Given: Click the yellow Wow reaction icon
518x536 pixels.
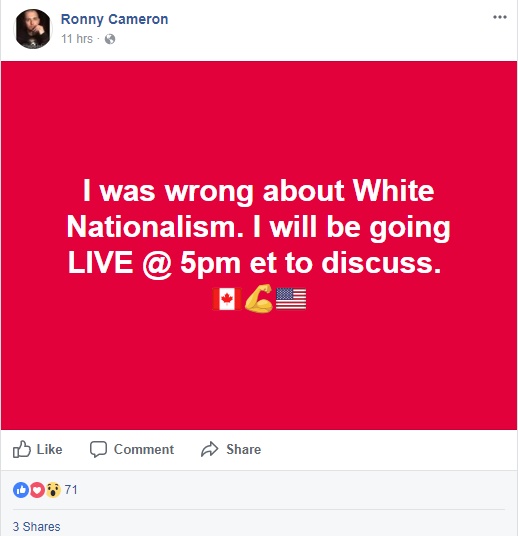Looking at the screenshot, I should click(53, 490).
